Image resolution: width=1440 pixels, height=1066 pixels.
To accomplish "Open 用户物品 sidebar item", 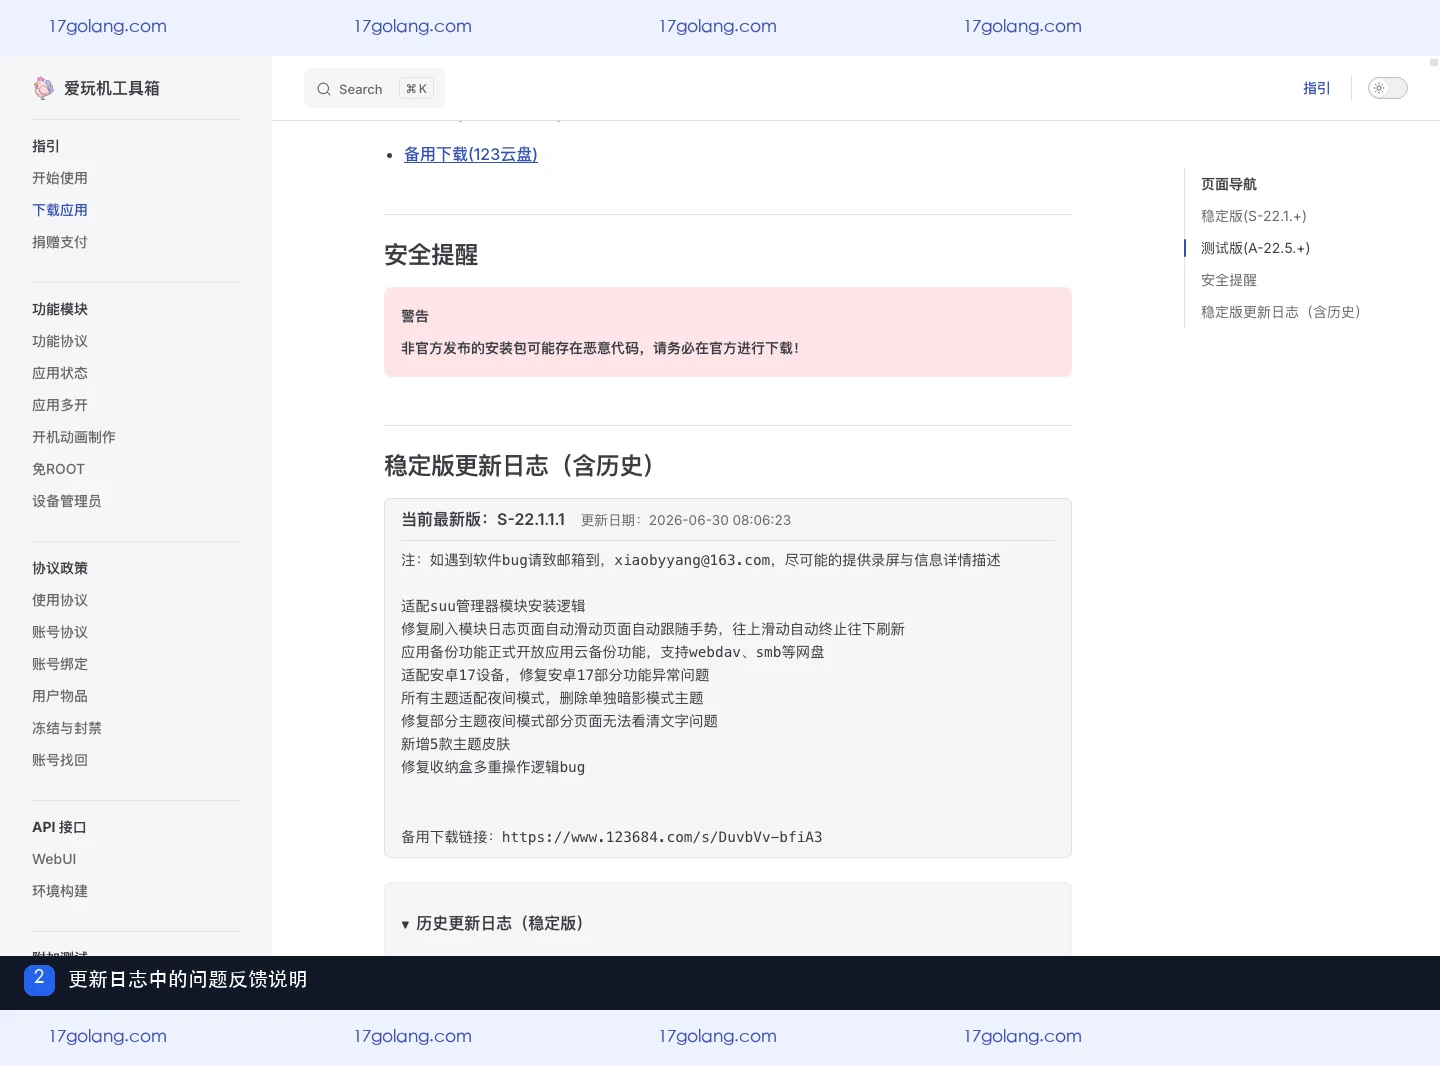I will tap(60, 696).
